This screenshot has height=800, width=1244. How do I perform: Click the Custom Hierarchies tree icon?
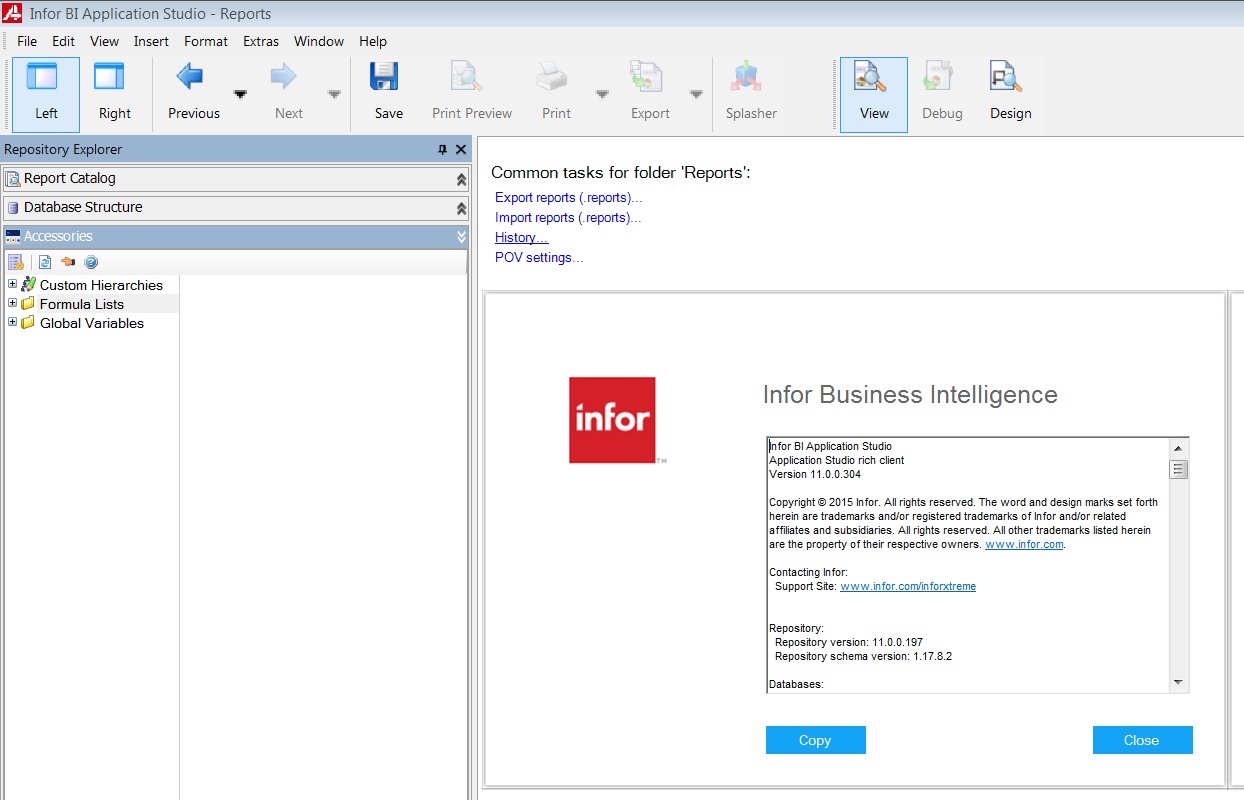coord(28,285)
